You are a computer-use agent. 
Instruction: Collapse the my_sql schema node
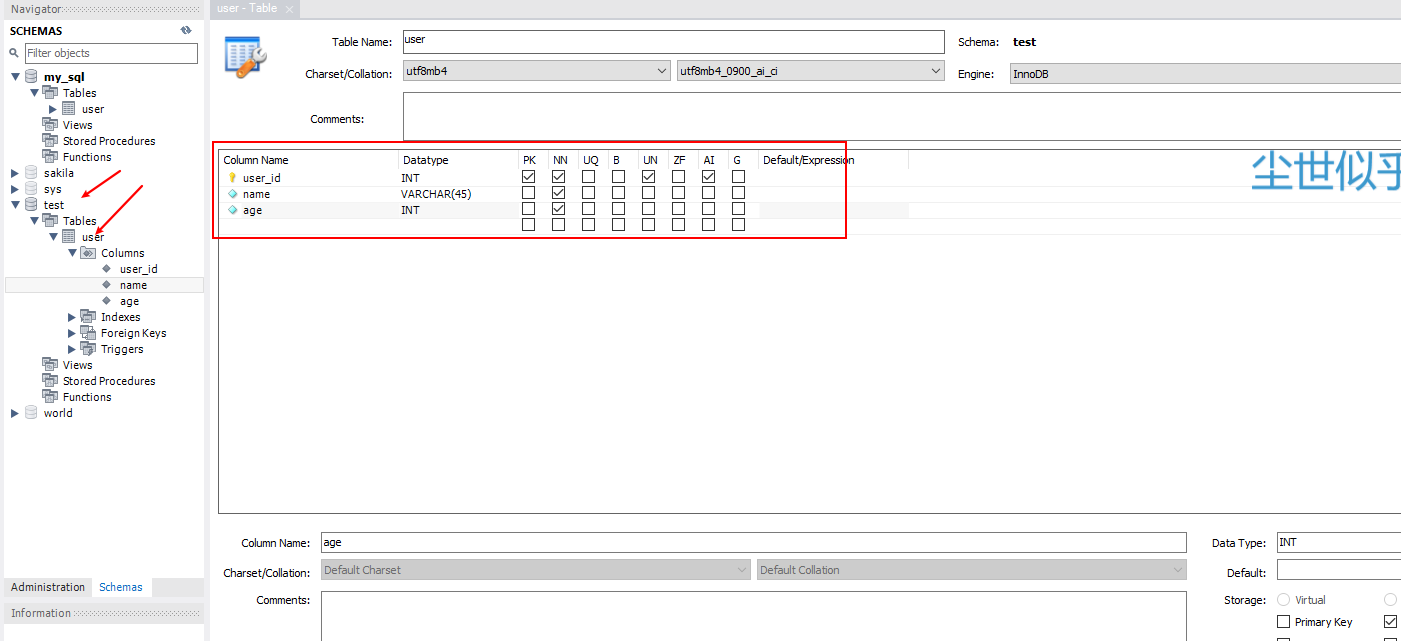[x=15, y=77]
